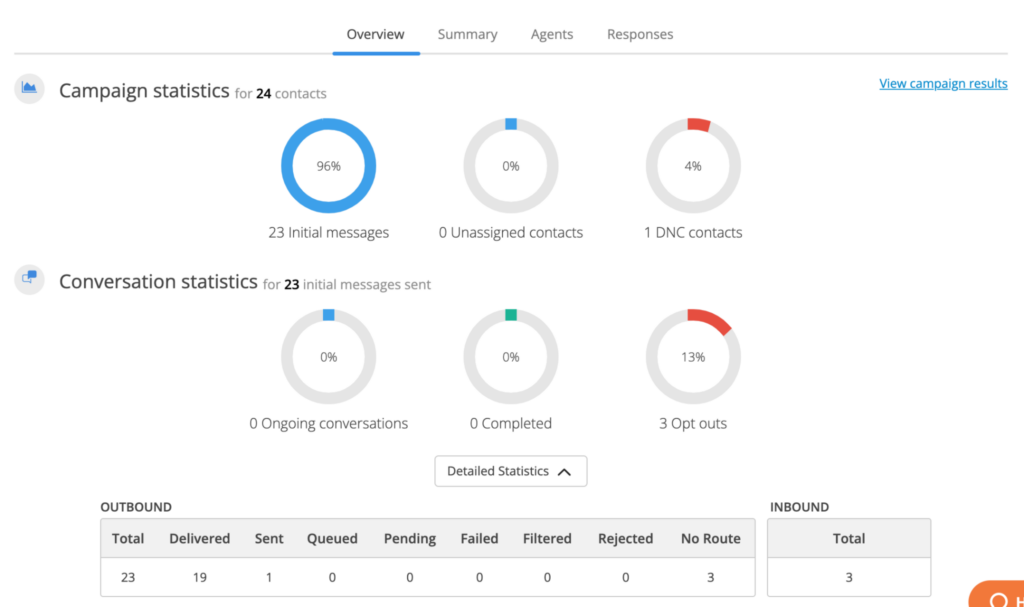Click the 'for 24 contacts' text
This screenshot has height=607, width=1024.
[x=281, y=93]
